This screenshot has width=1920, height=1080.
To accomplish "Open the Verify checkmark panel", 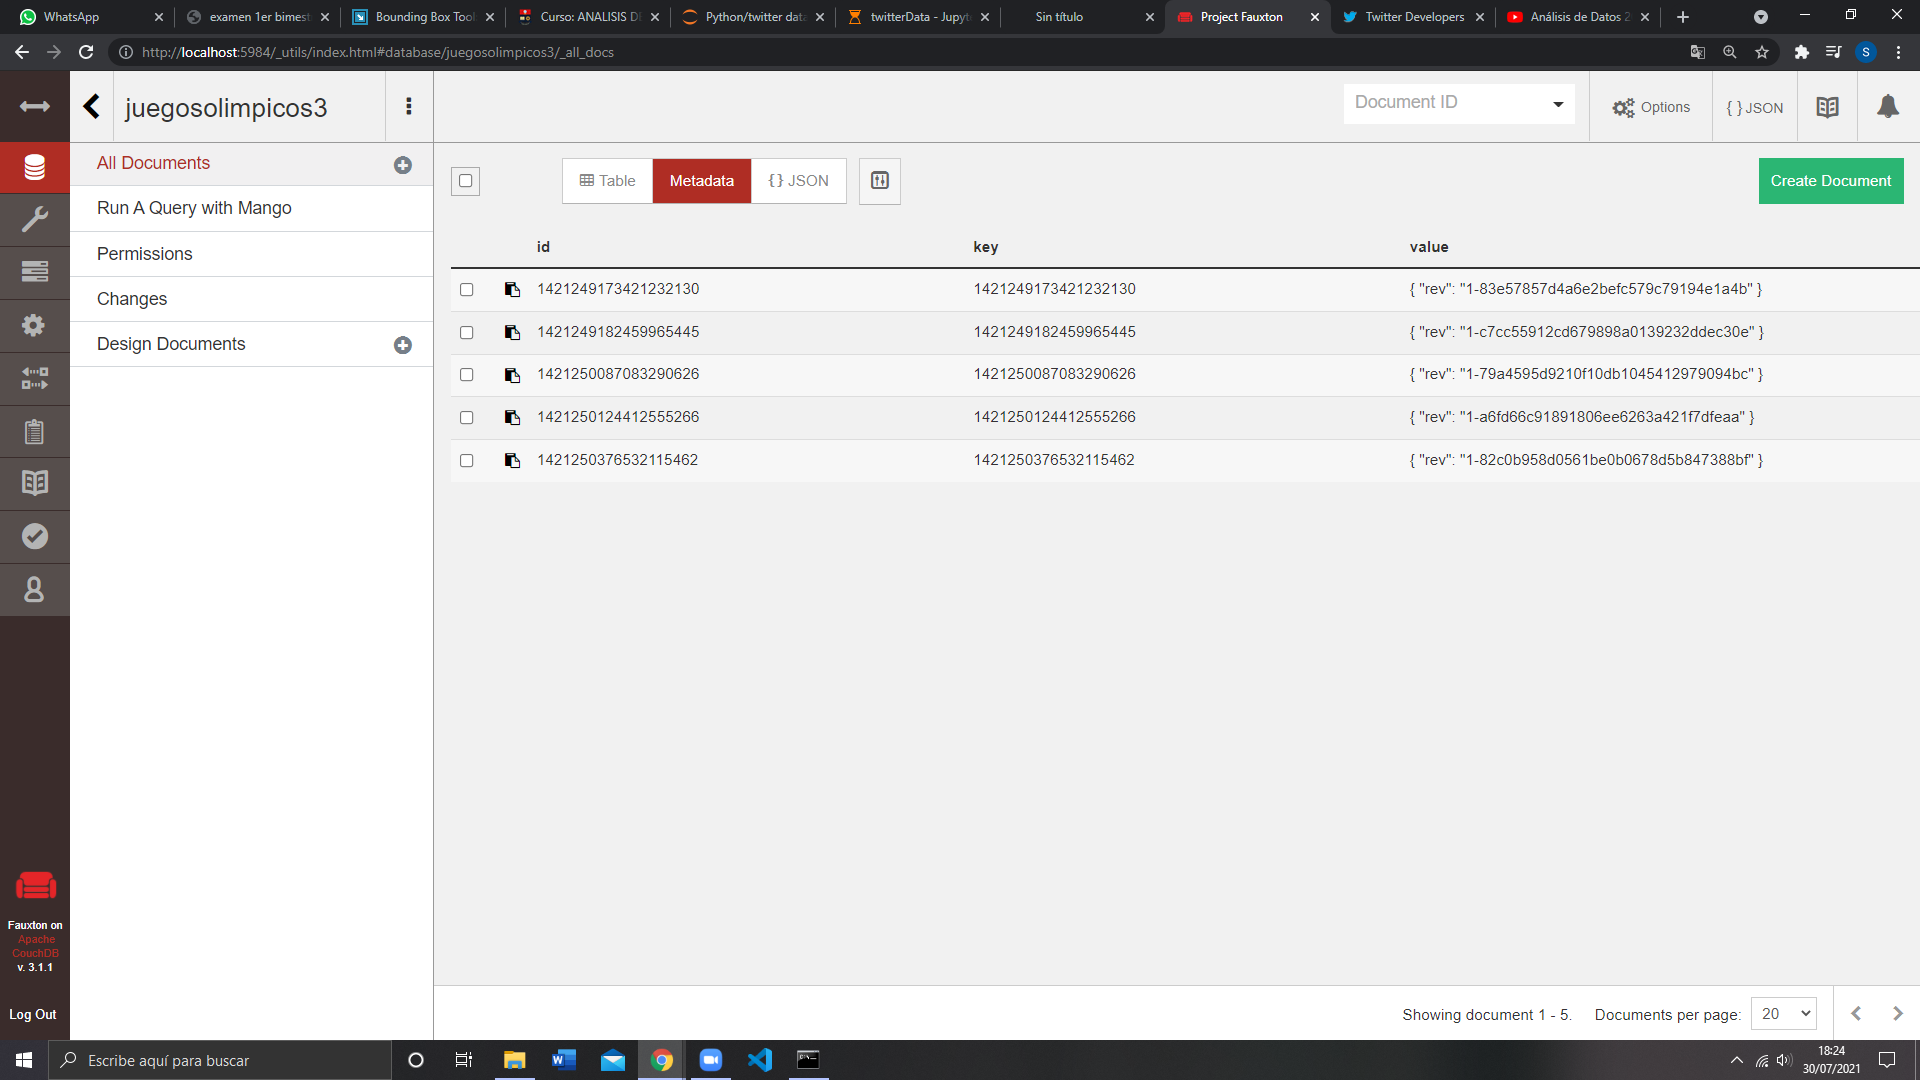I will click(34, 537).
